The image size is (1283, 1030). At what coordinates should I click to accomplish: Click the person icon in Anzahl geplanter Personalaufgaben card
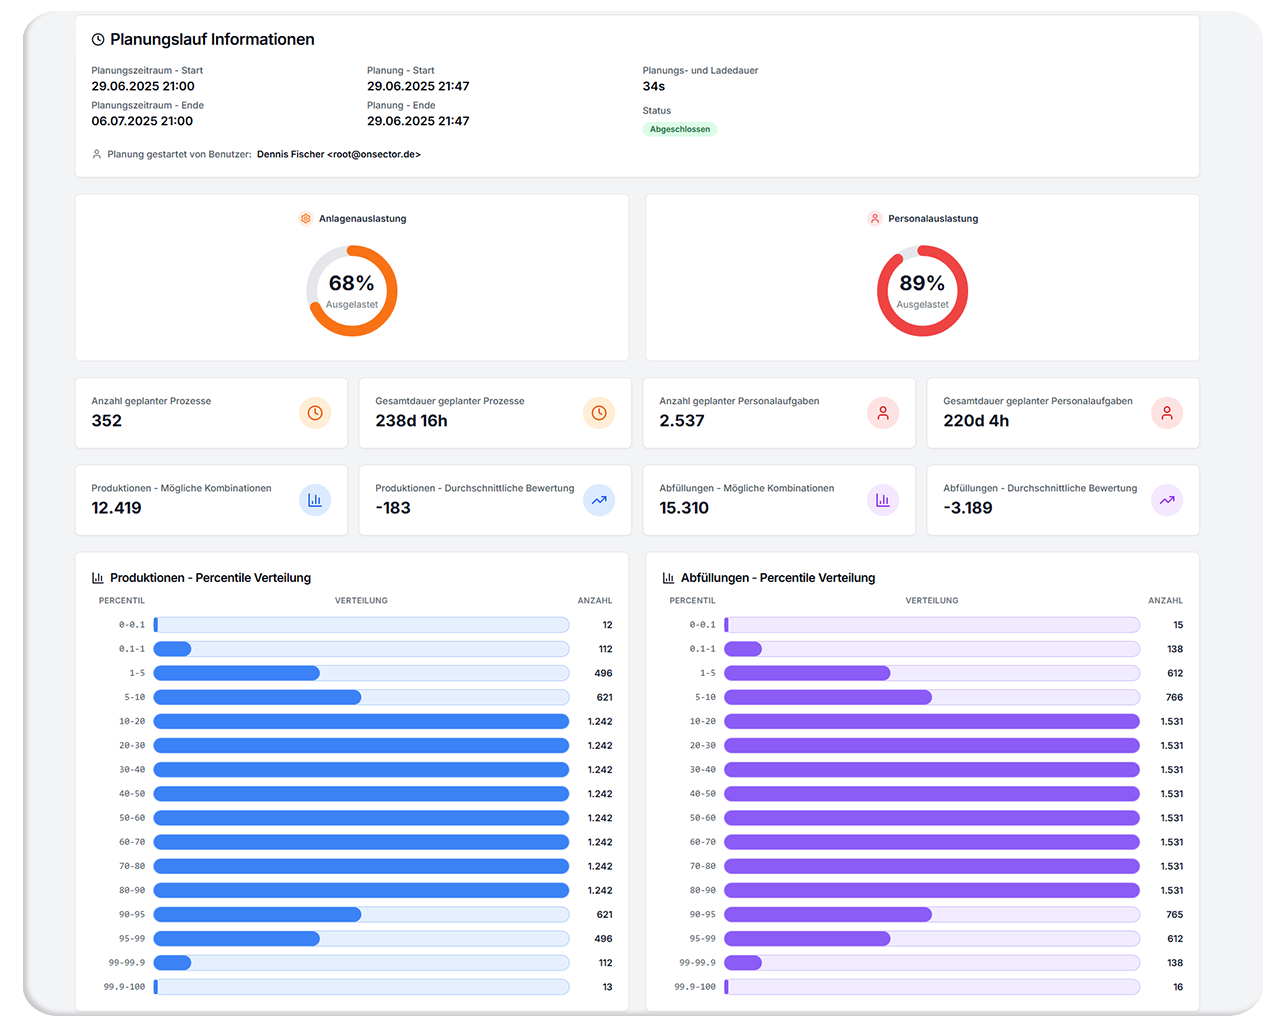(883, 413)
